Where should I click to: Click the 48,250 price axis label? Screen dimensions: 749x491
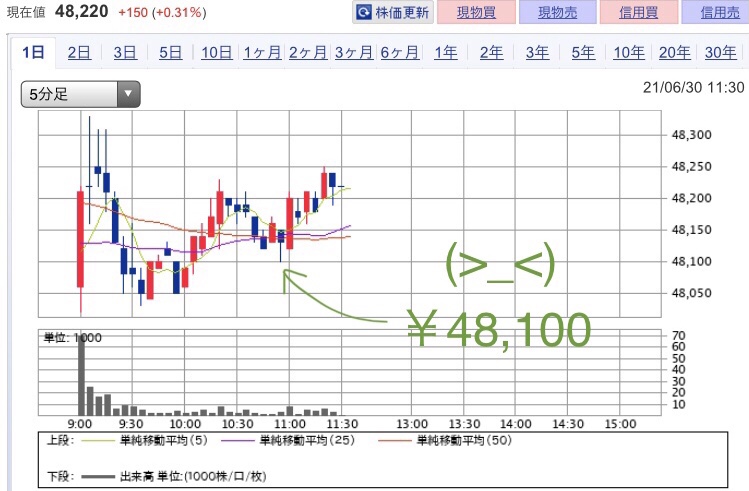692,167
